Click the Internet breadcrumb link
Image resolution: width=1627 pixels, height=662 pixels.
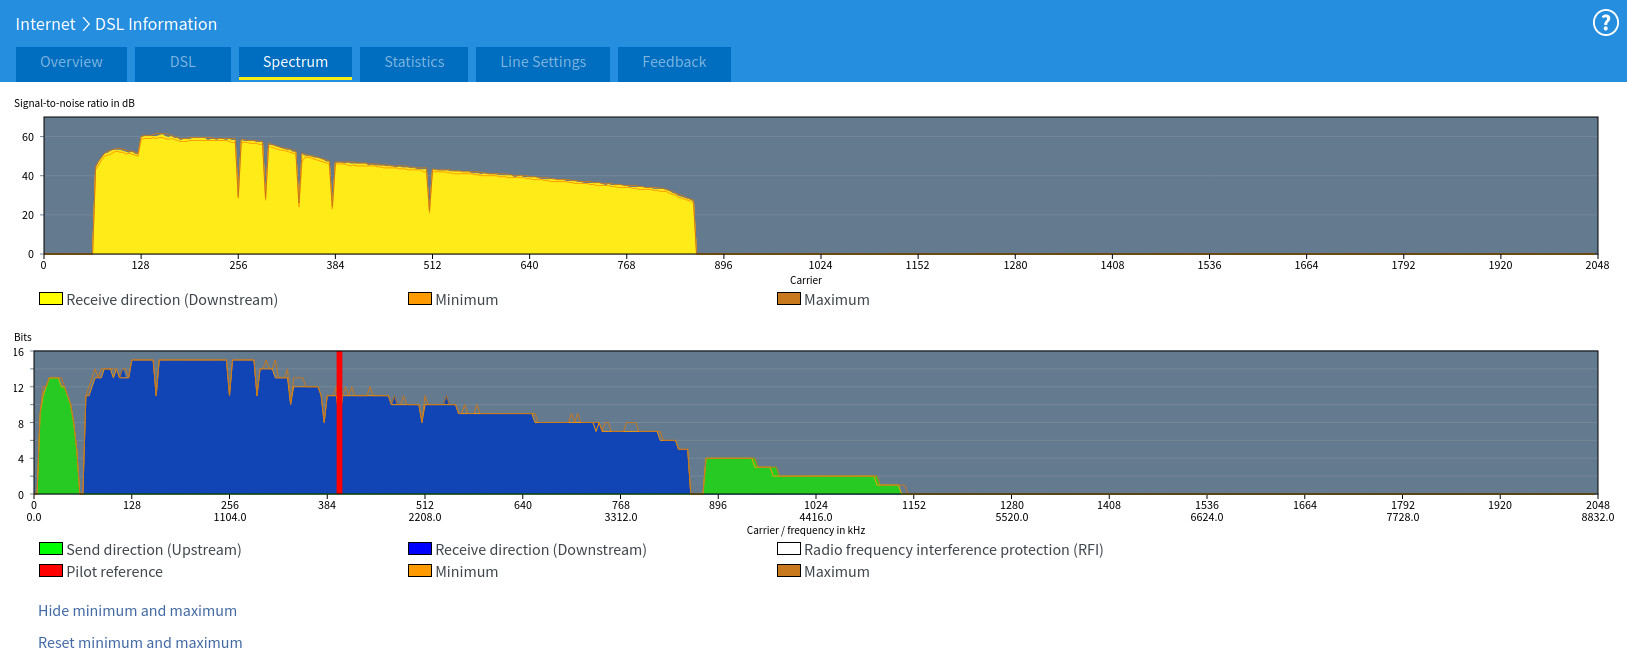pos(45,24)
